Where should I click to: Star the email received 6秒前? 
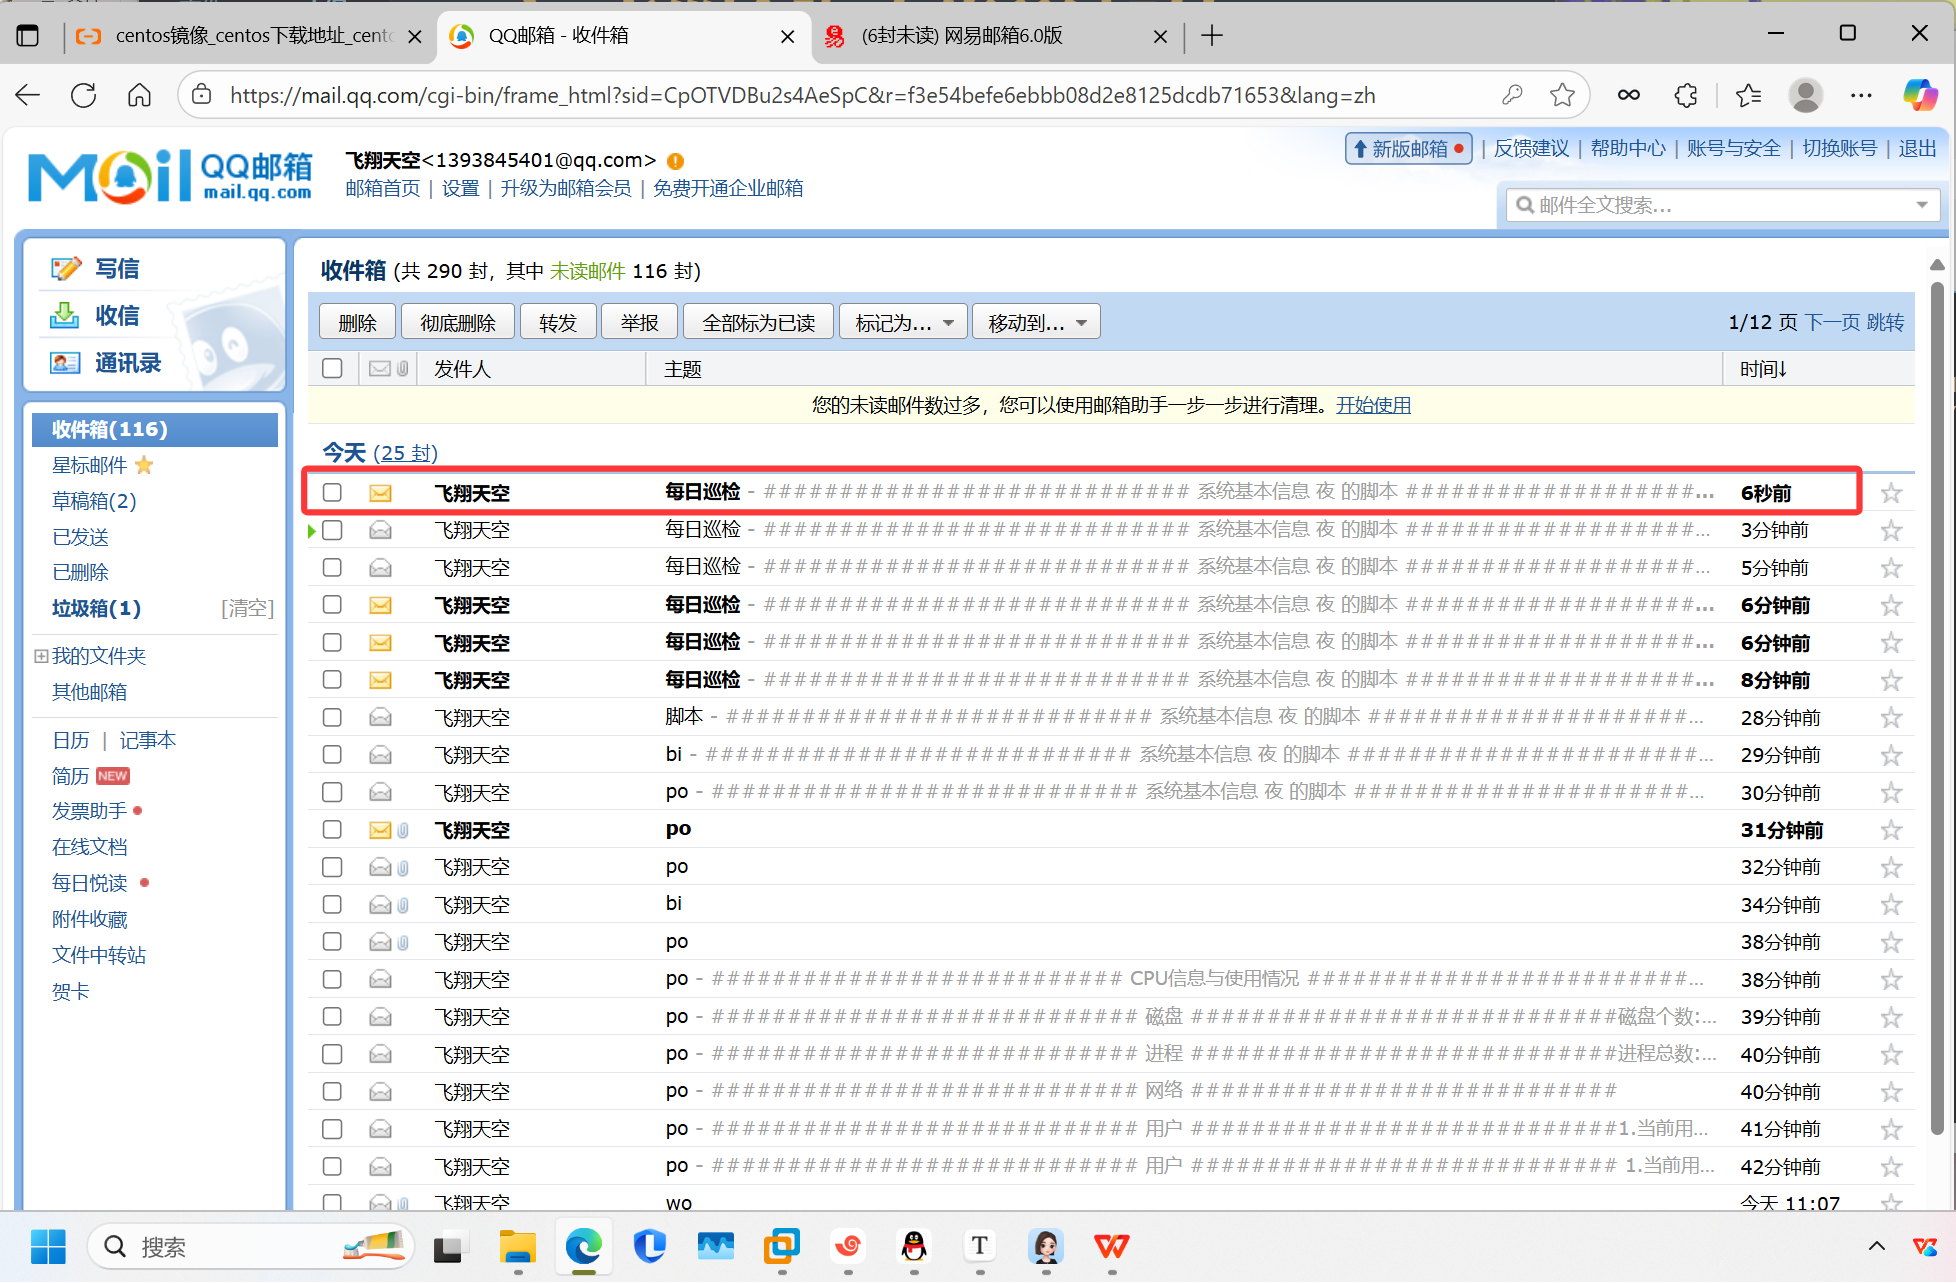1890,493
